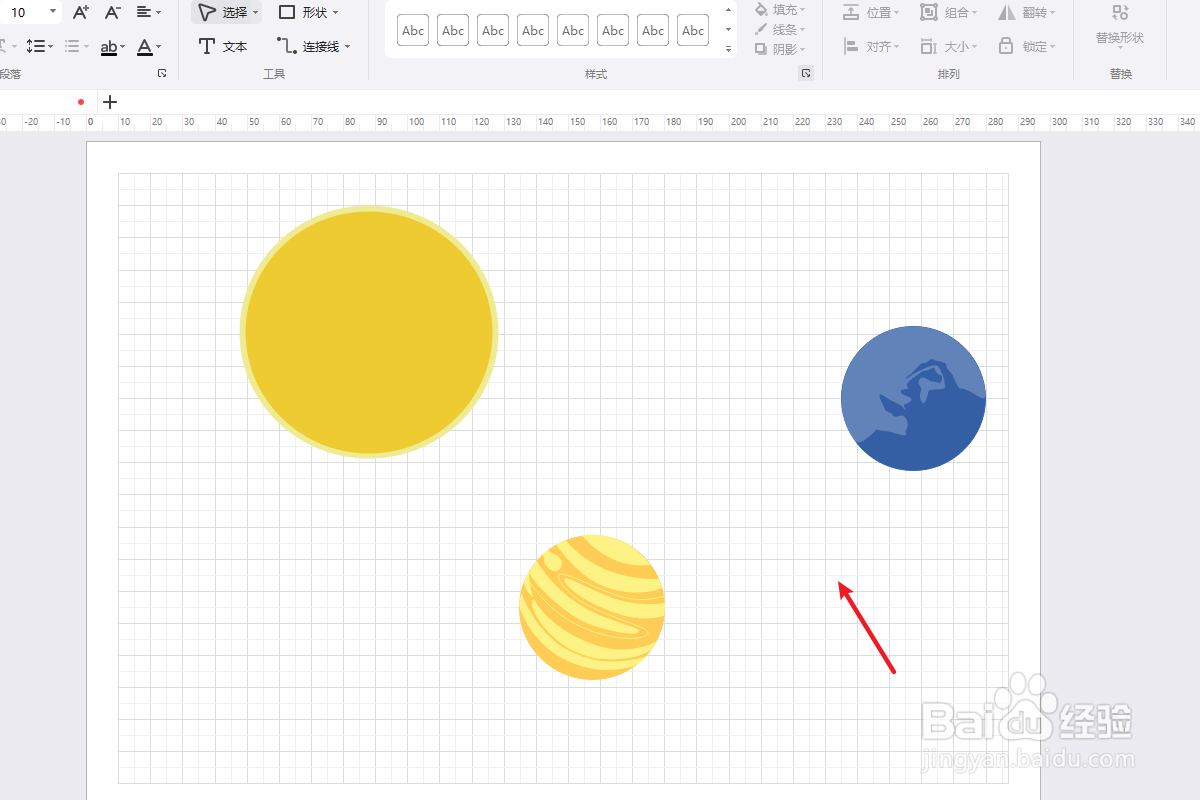This screenshot has height=800, width=1200.
Task: Apply the first Abc style preset
Action: click(x=413, y=30)
